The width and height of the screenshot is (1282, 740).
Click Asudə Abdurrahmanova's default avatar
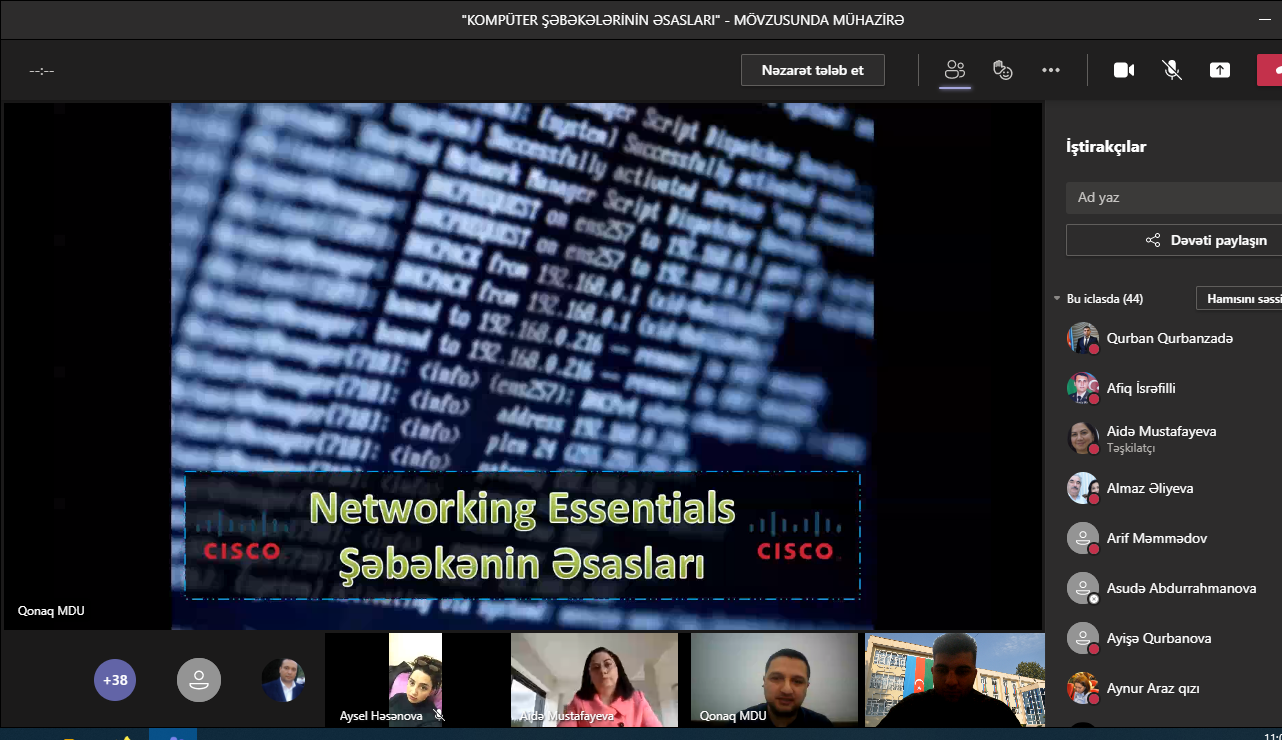tap(1082, 588)
